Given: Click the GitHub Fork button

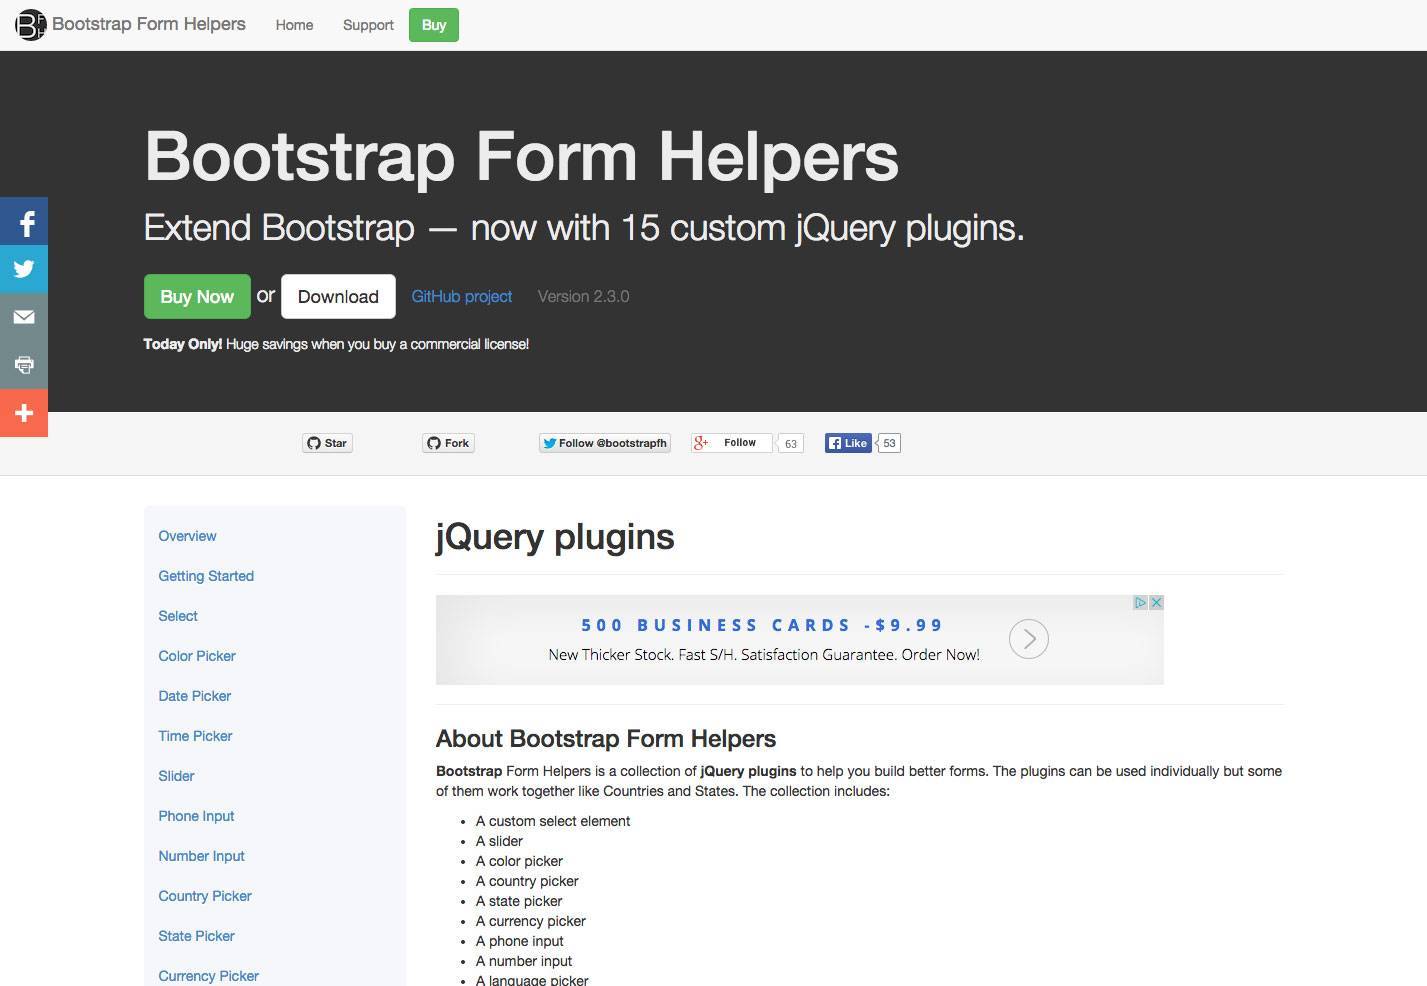Looking at the screenshot, I should click(448, 443).
